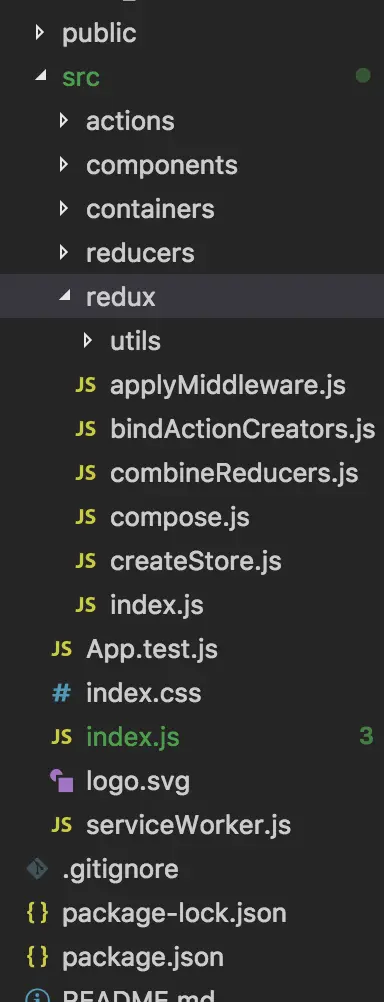Expand the public folder arrow
The image size is (384, 1002).
click(x=40, y=32)
